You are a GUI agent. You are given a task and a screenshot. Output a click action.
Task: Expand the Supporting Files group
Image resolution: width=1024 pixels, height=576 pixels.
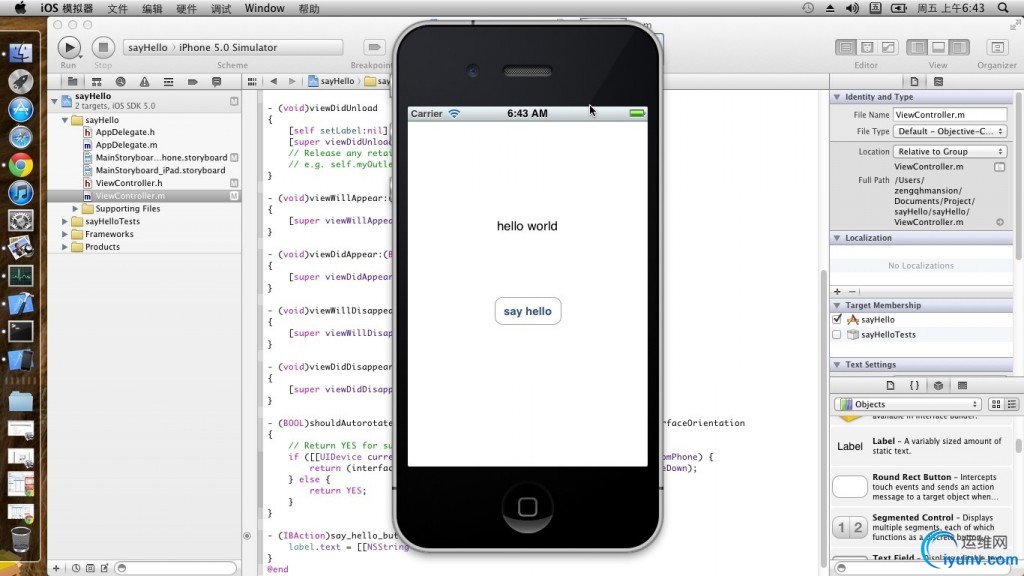pyautogui.click(x=75, y=209)
